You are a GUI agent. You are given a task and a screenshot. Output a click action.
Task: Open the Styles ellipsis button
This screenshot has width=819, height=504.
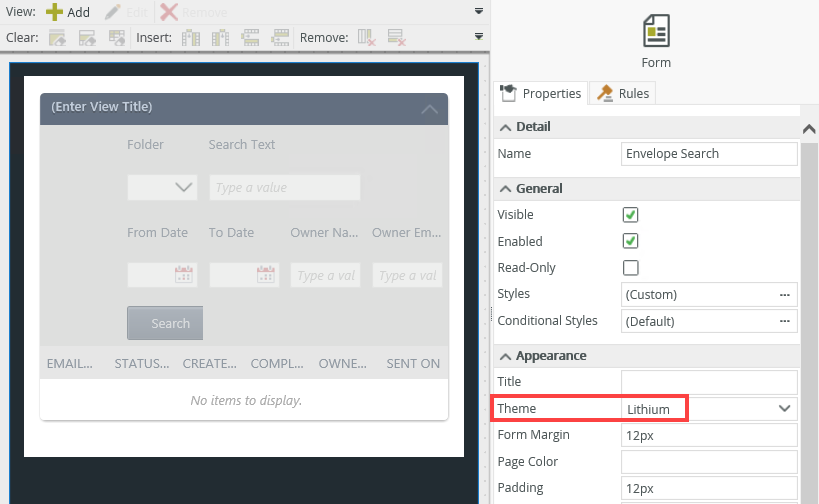pos(785,295)
